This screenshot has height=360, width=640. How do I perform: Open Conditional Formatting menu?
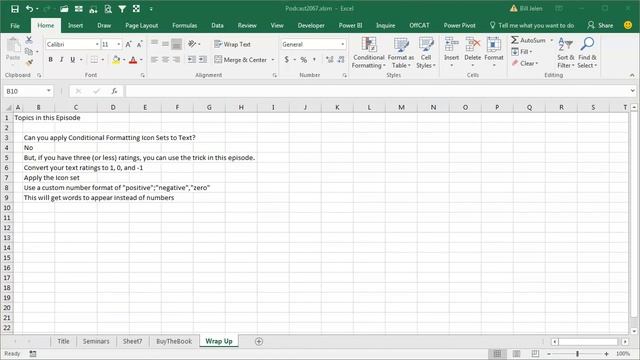[x=369, y=53]
